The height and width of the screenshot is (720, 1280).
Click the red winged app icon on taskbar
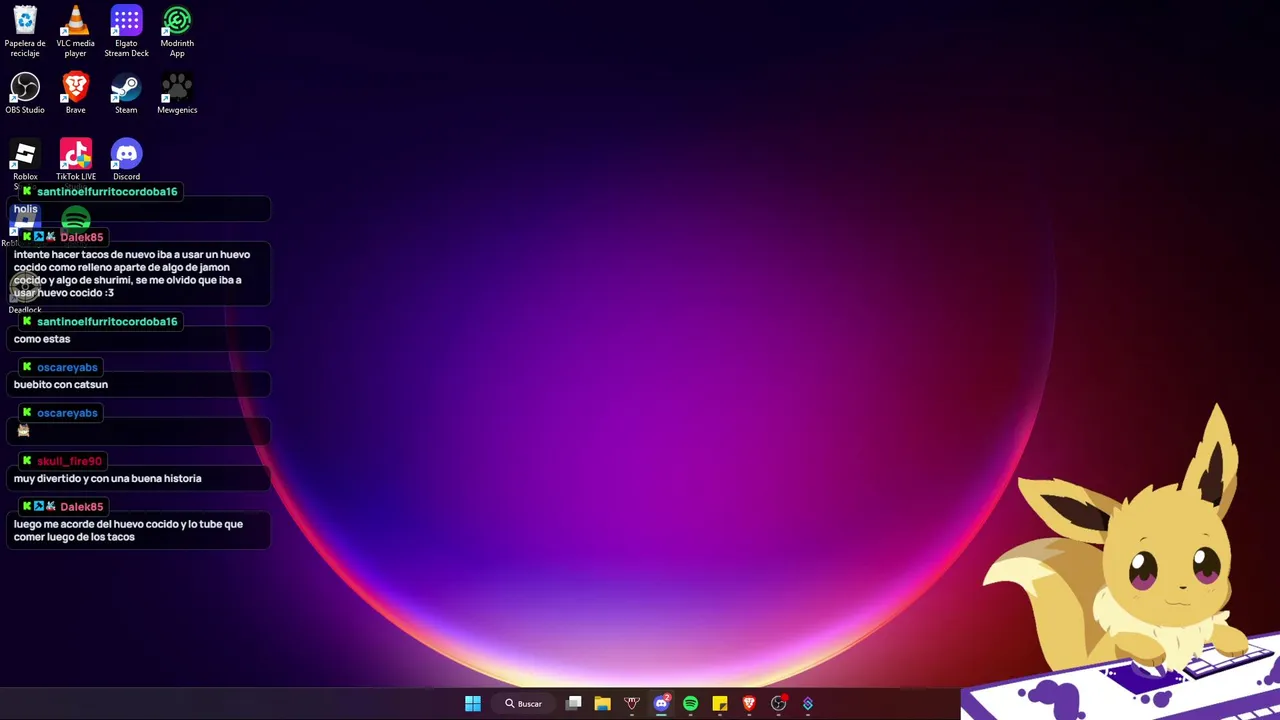(x=631, y=704)
